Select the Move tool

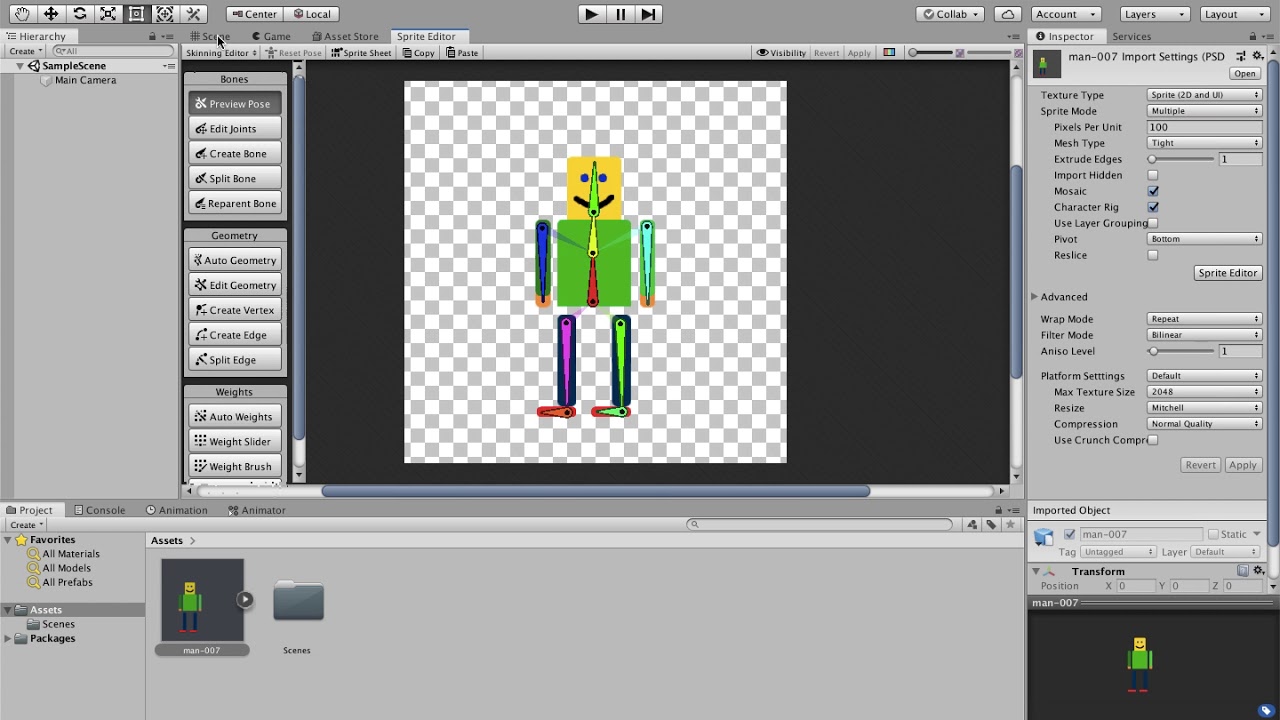tap(49, 14)
